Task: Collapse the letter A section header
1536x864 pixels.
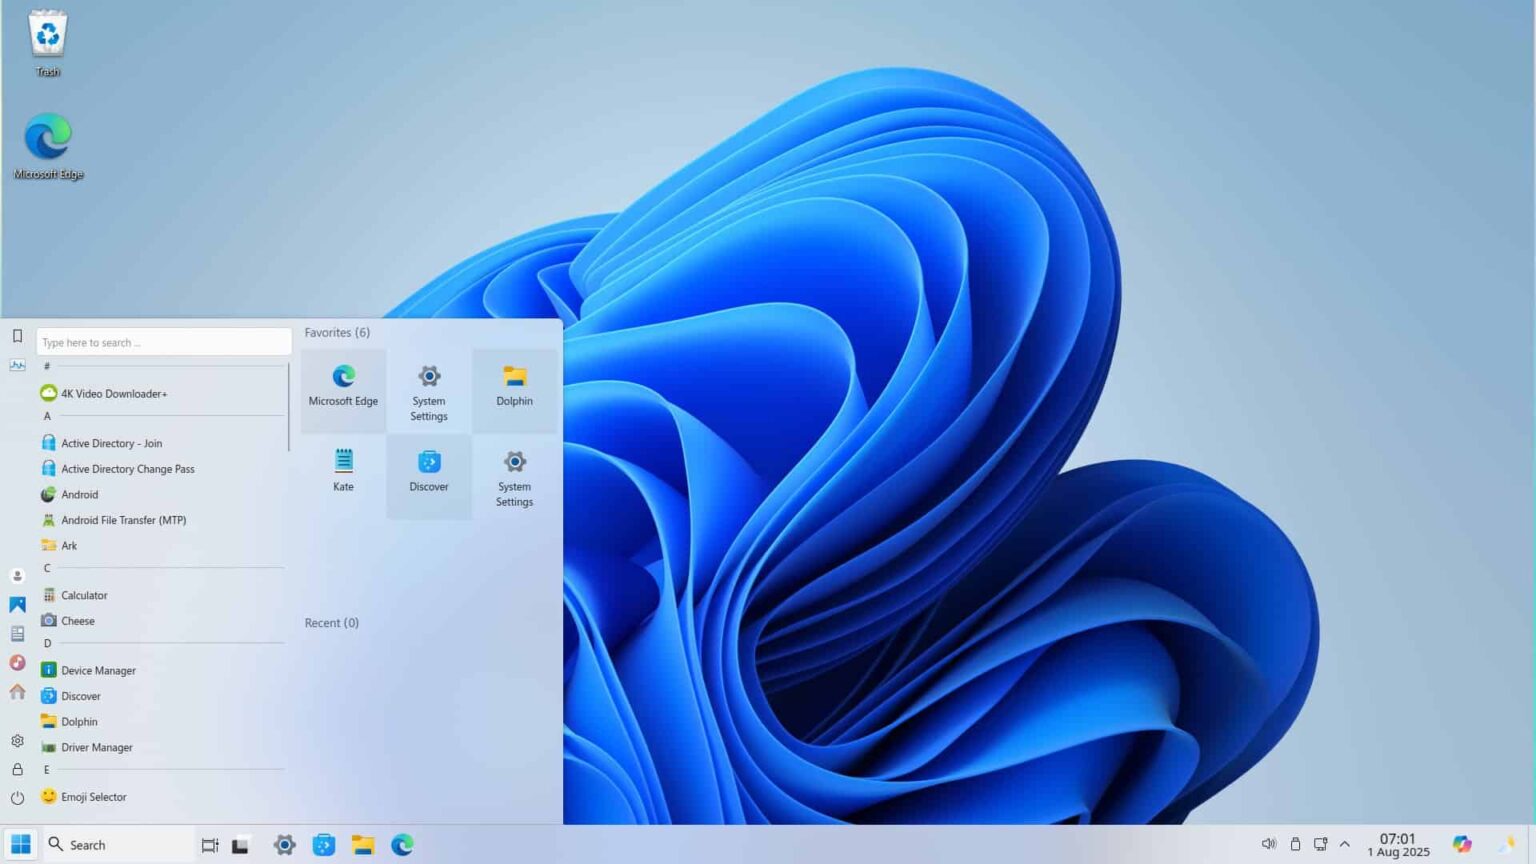Action: pos(46,416)
